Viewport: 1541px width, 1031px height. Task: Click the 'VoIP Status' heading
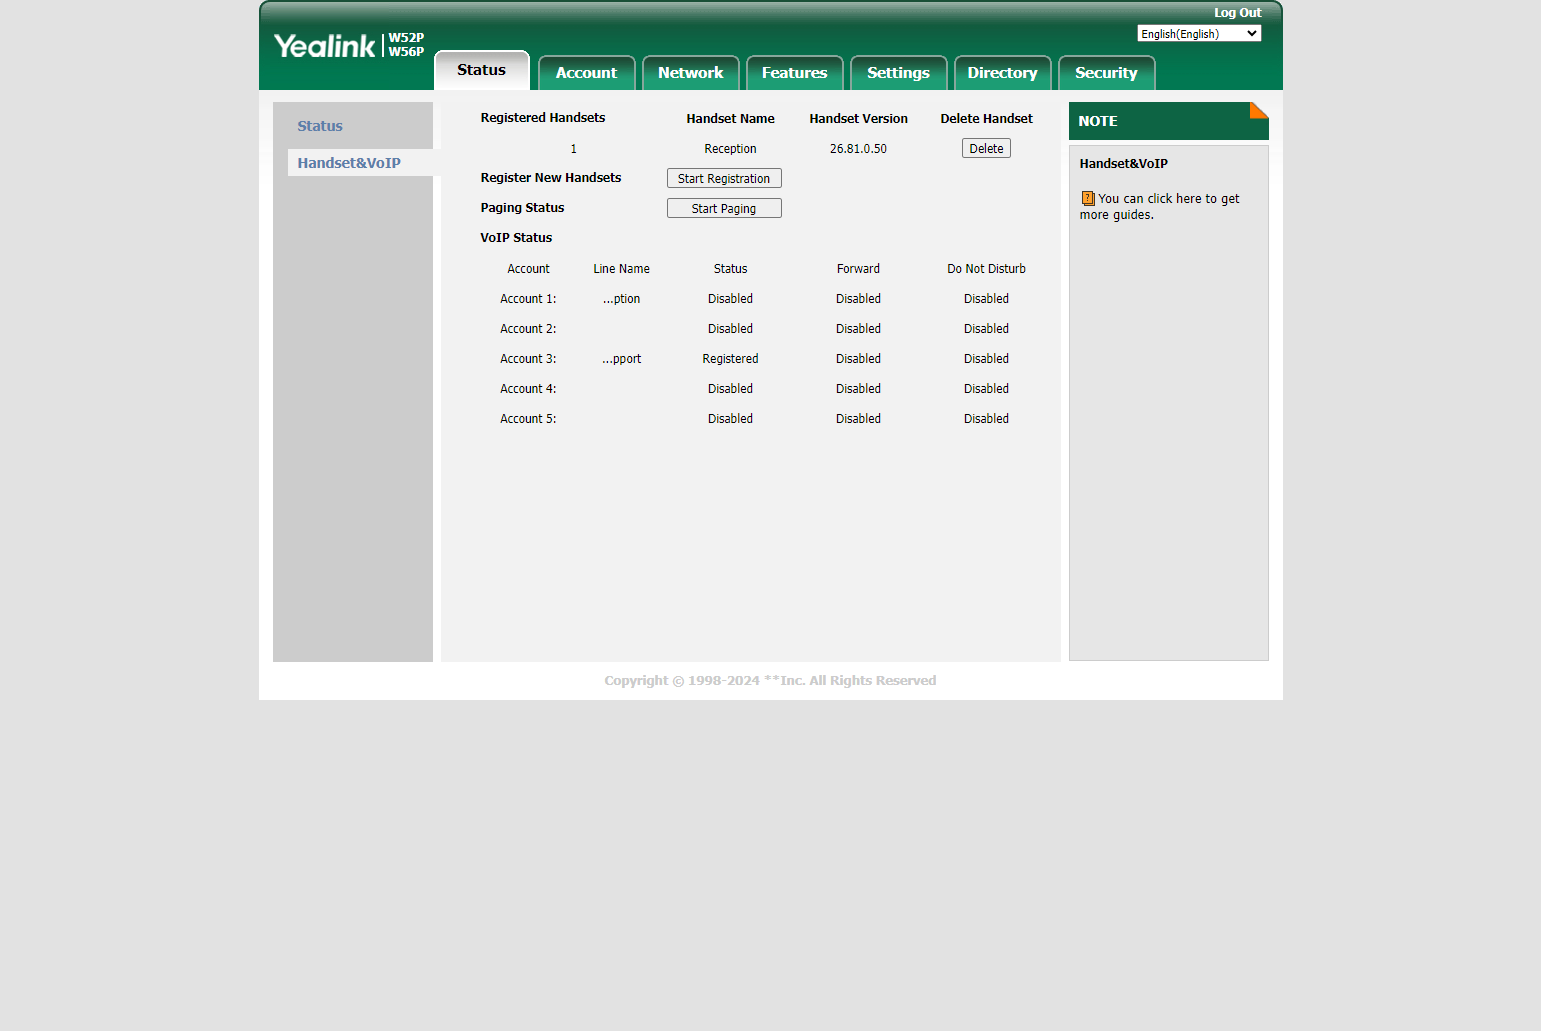(x=516, y=238)
